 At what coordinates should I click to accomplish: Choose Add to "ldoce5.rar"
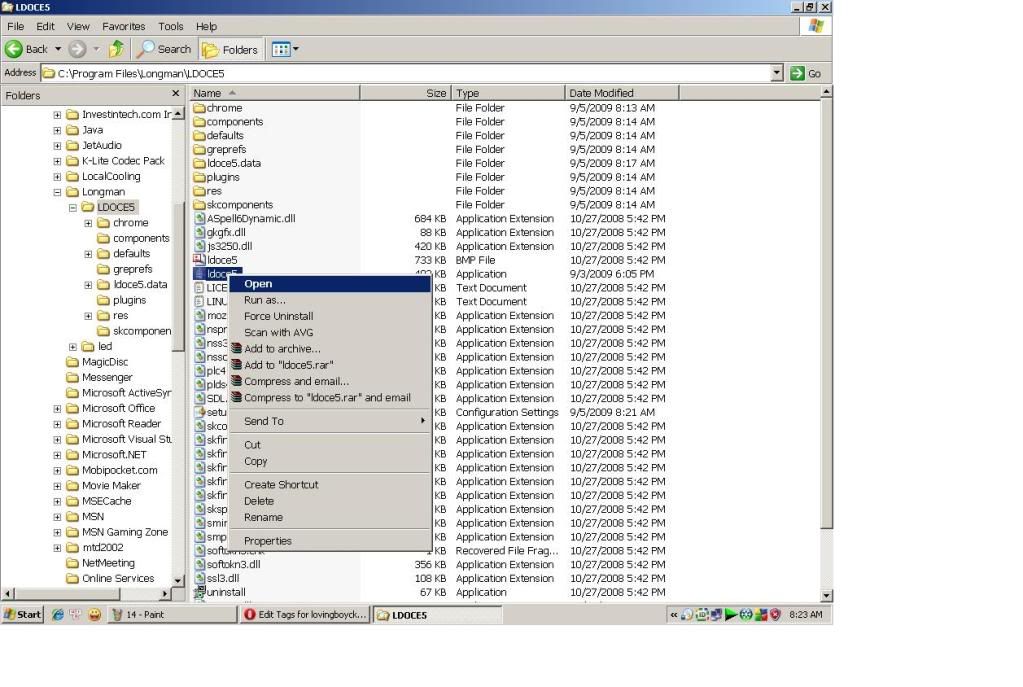tap(329, 365)
